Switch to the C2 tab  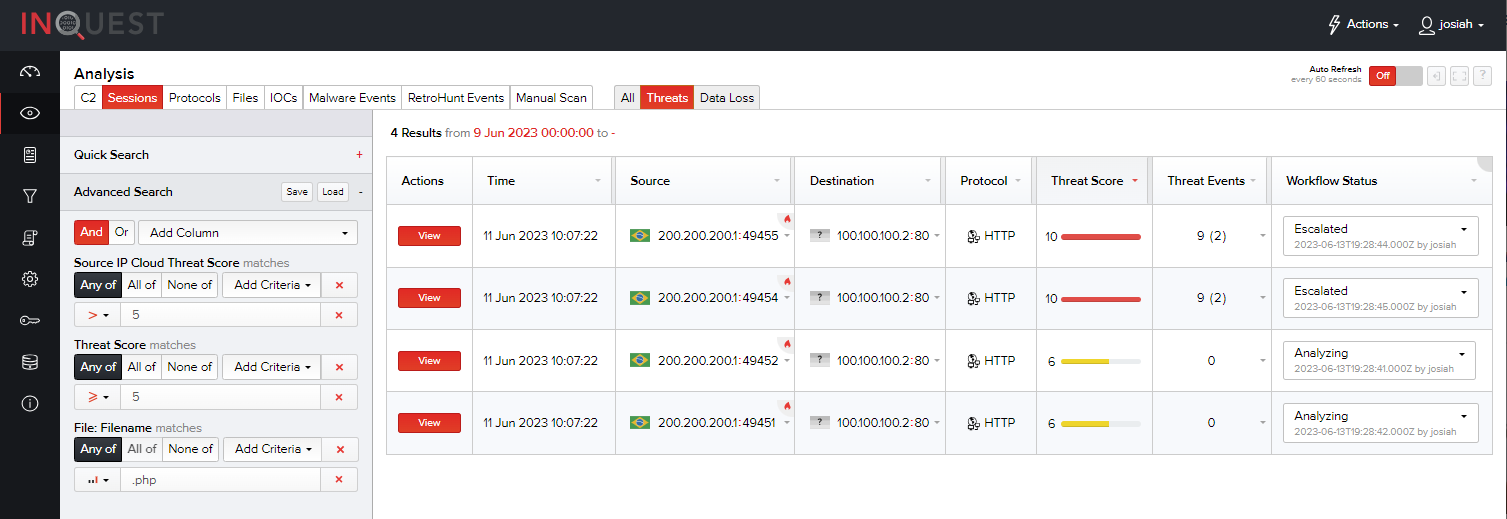[x=88, y=98]
